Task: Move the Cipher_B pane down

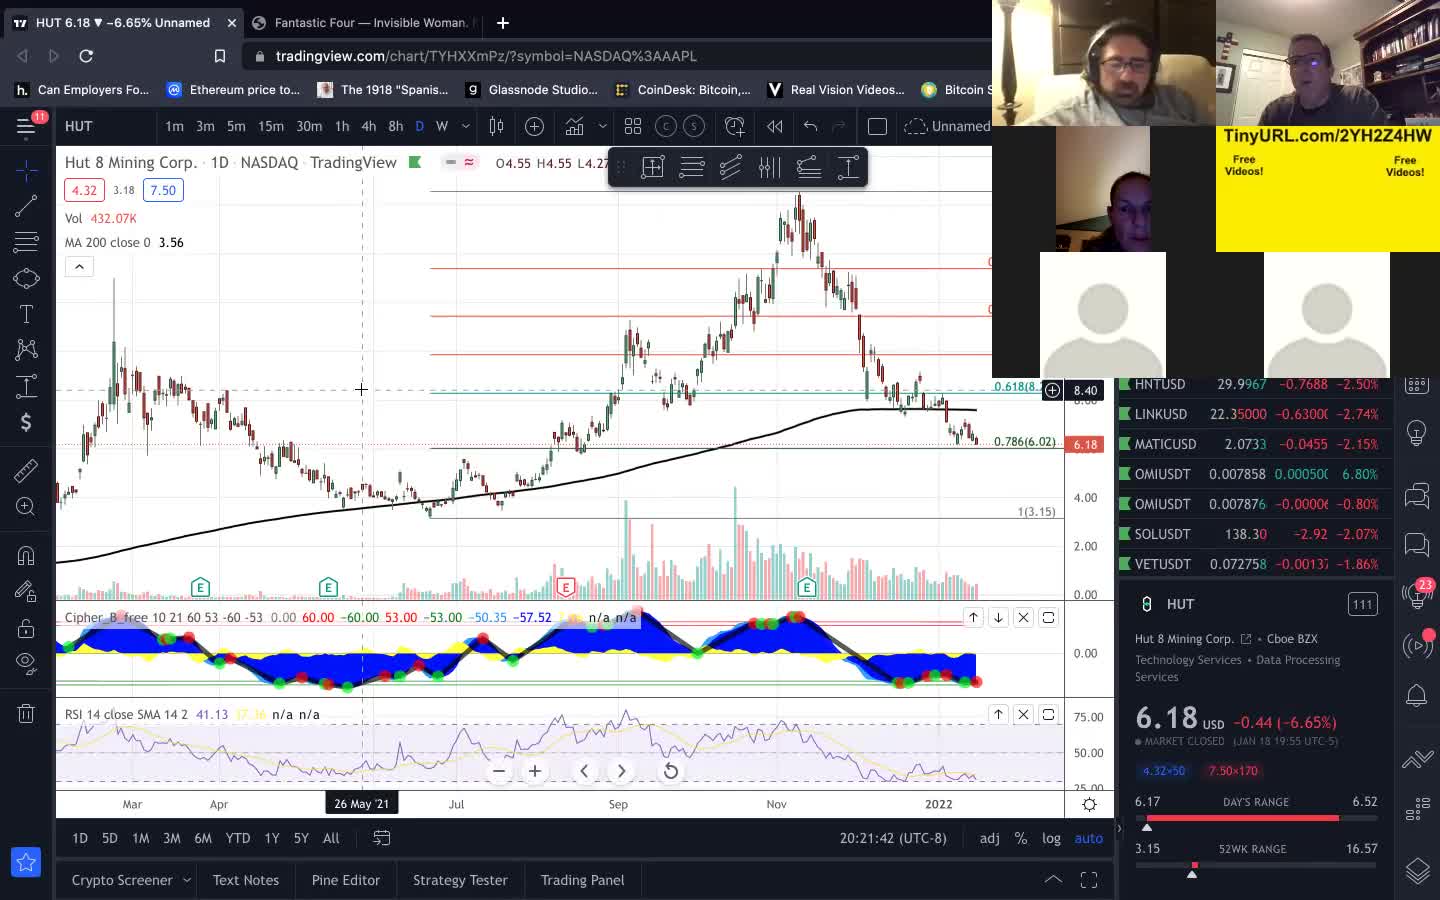Action: [998, 617]
